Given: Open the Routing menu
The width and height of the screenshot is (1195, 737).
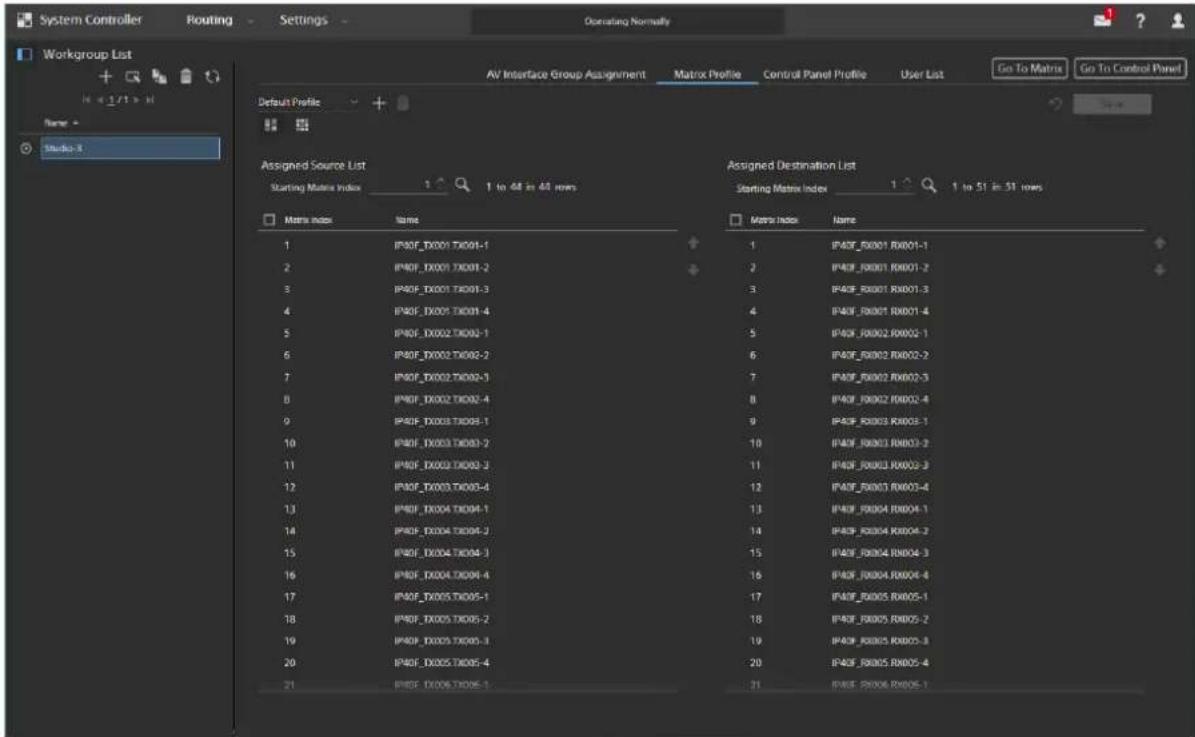Looking at the screenshot, I should coord(210,21).
